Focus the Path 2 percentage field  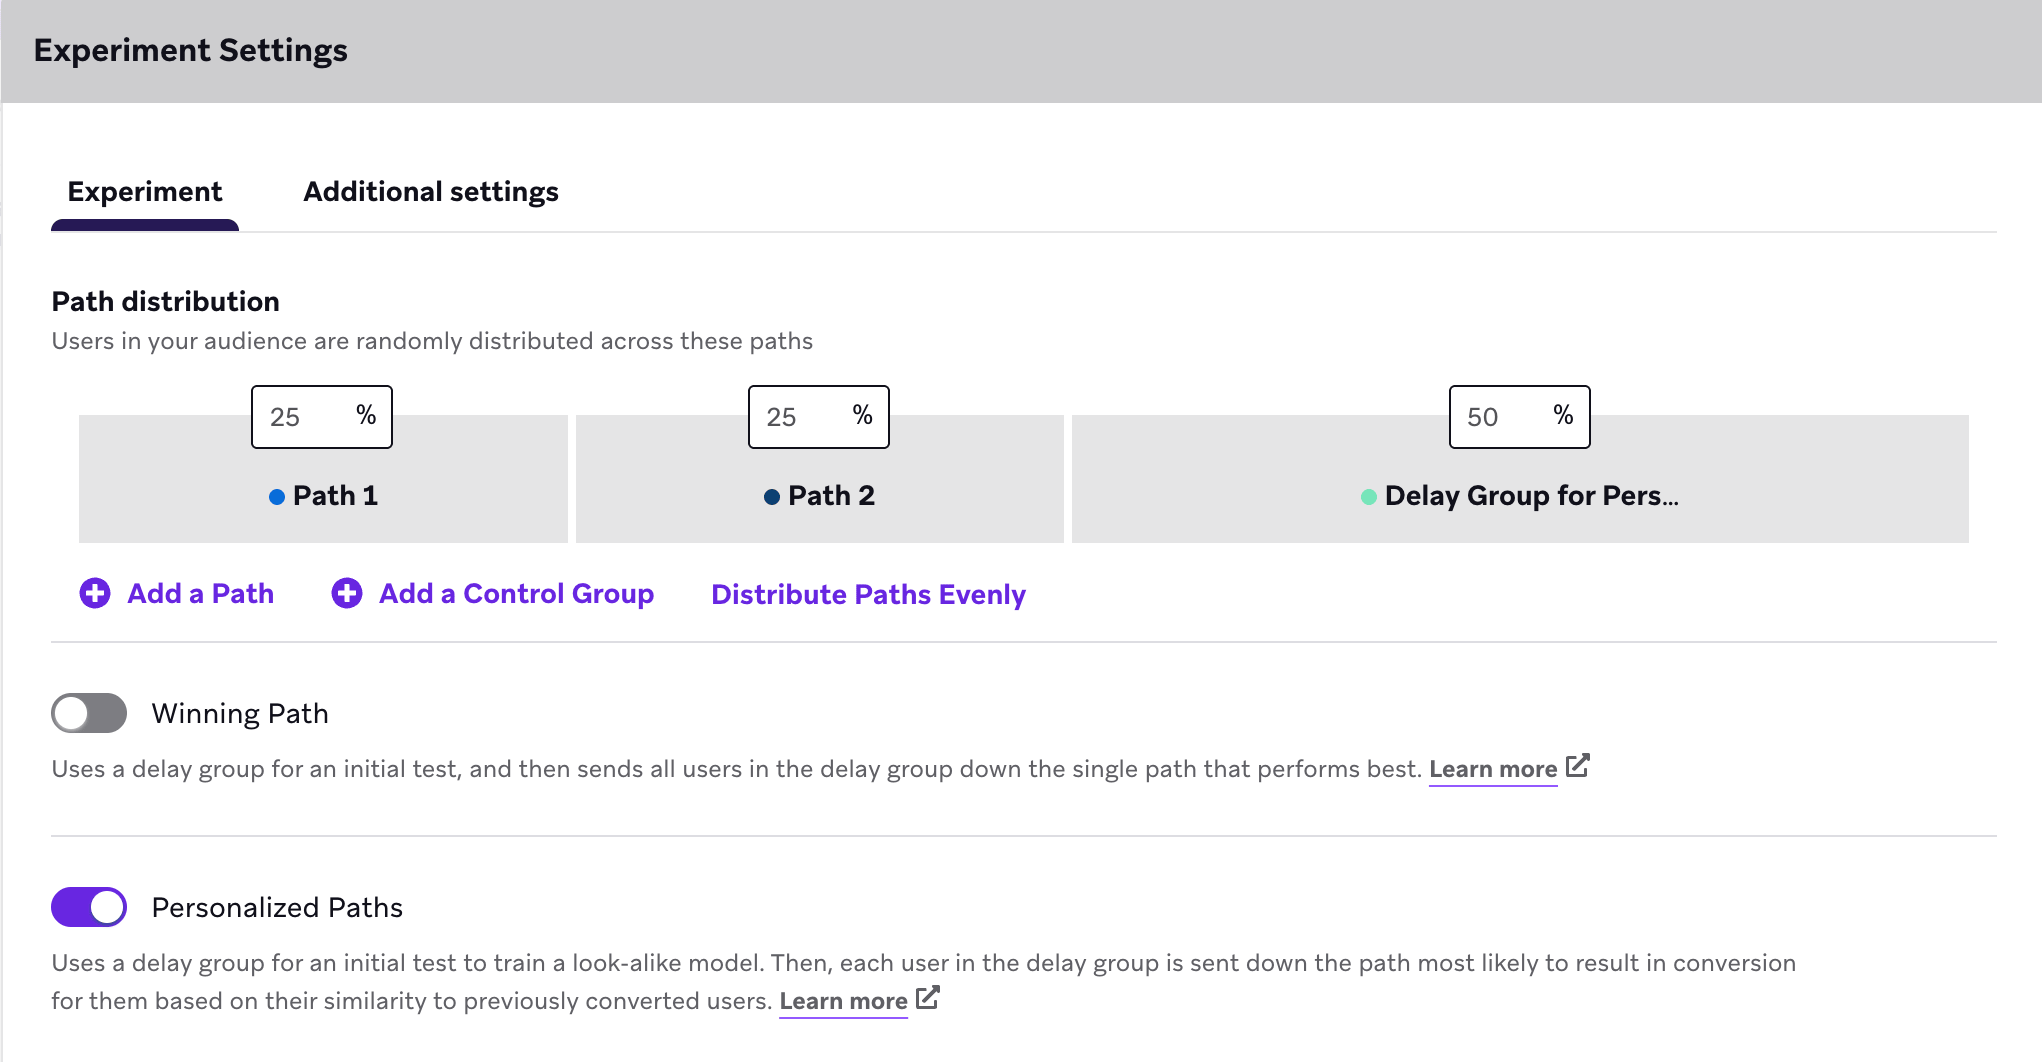pos(819,417)
